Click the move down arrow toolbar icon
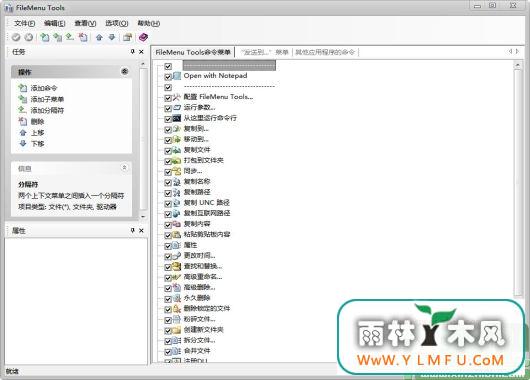Image resolution: width=530 pixels, height=380 pixels. pos(112,38)
